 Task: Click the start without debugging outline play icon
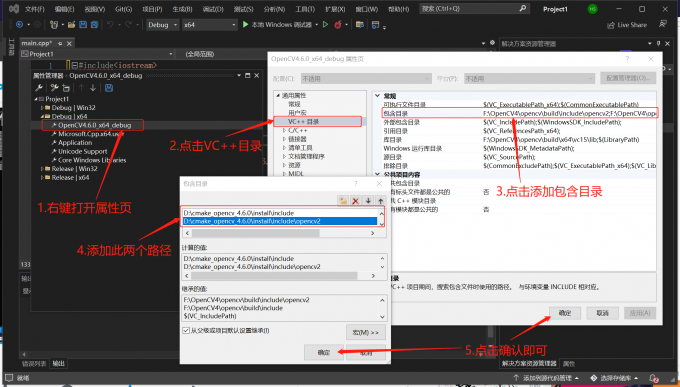tap(325, 25)
